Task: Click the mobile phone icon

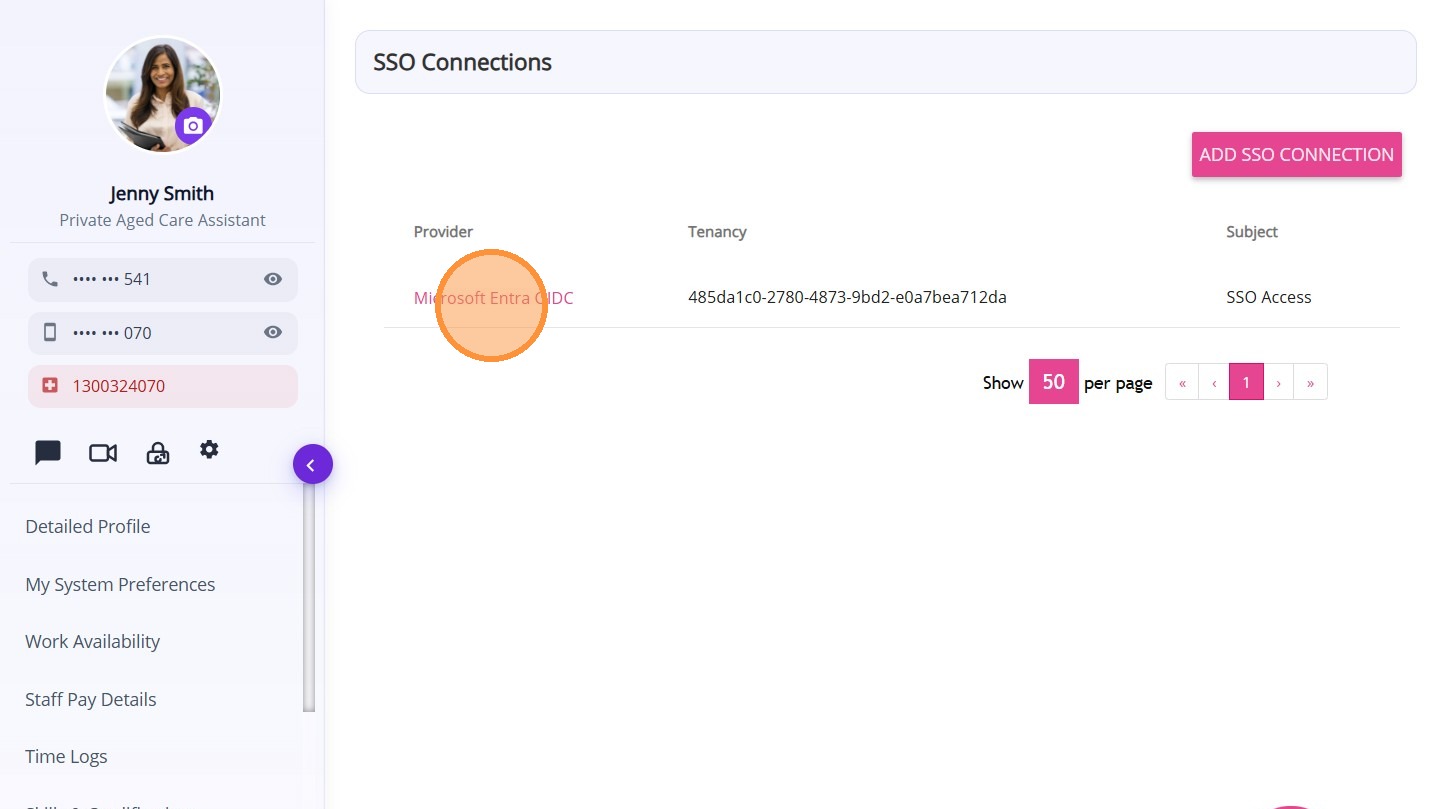Action: coord(50,333)
